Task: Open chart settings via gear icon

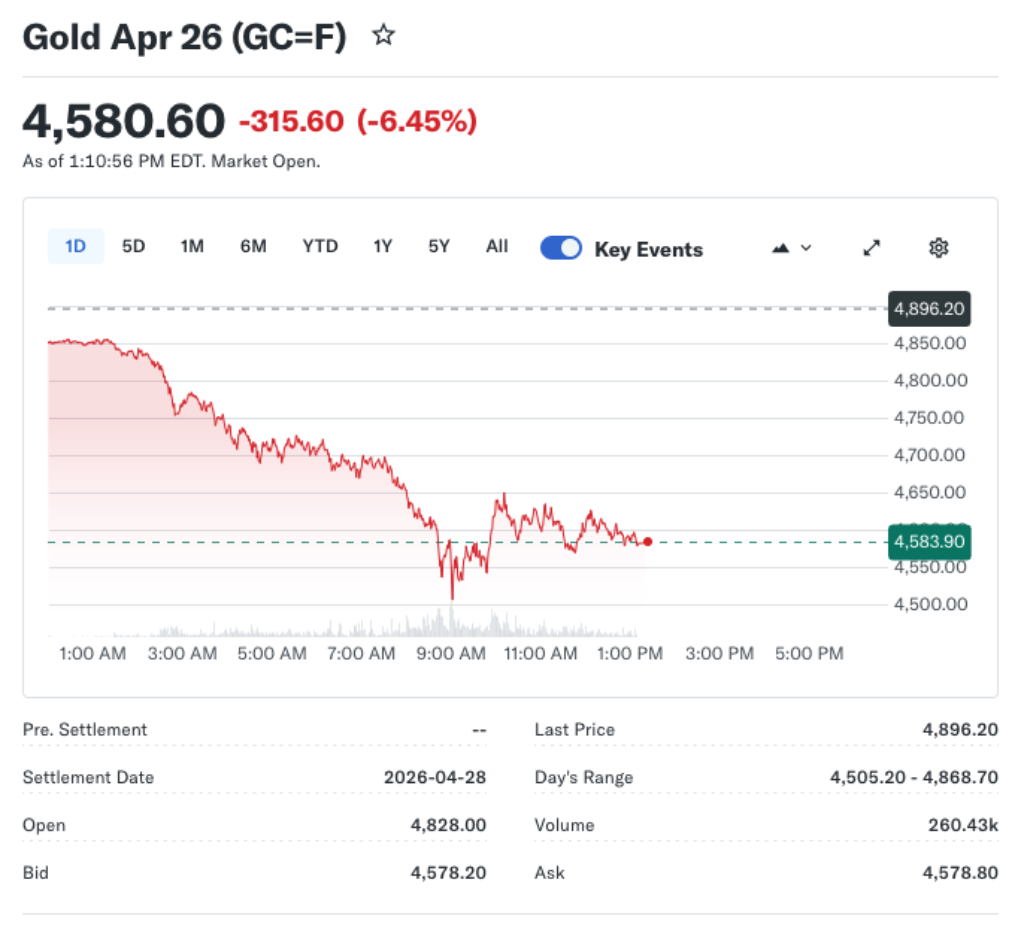Action: tap(938, 247)
